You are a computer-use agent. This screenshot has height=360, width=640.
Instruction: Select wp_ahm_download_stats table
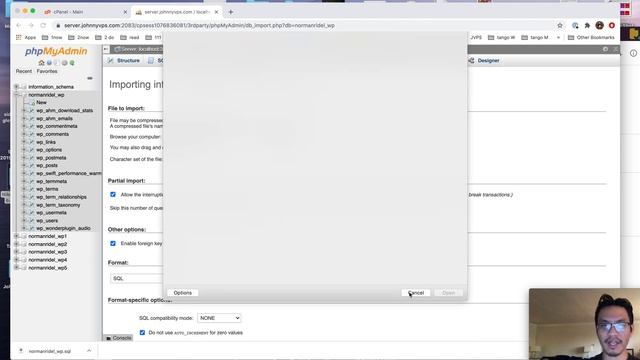[64, 111]
